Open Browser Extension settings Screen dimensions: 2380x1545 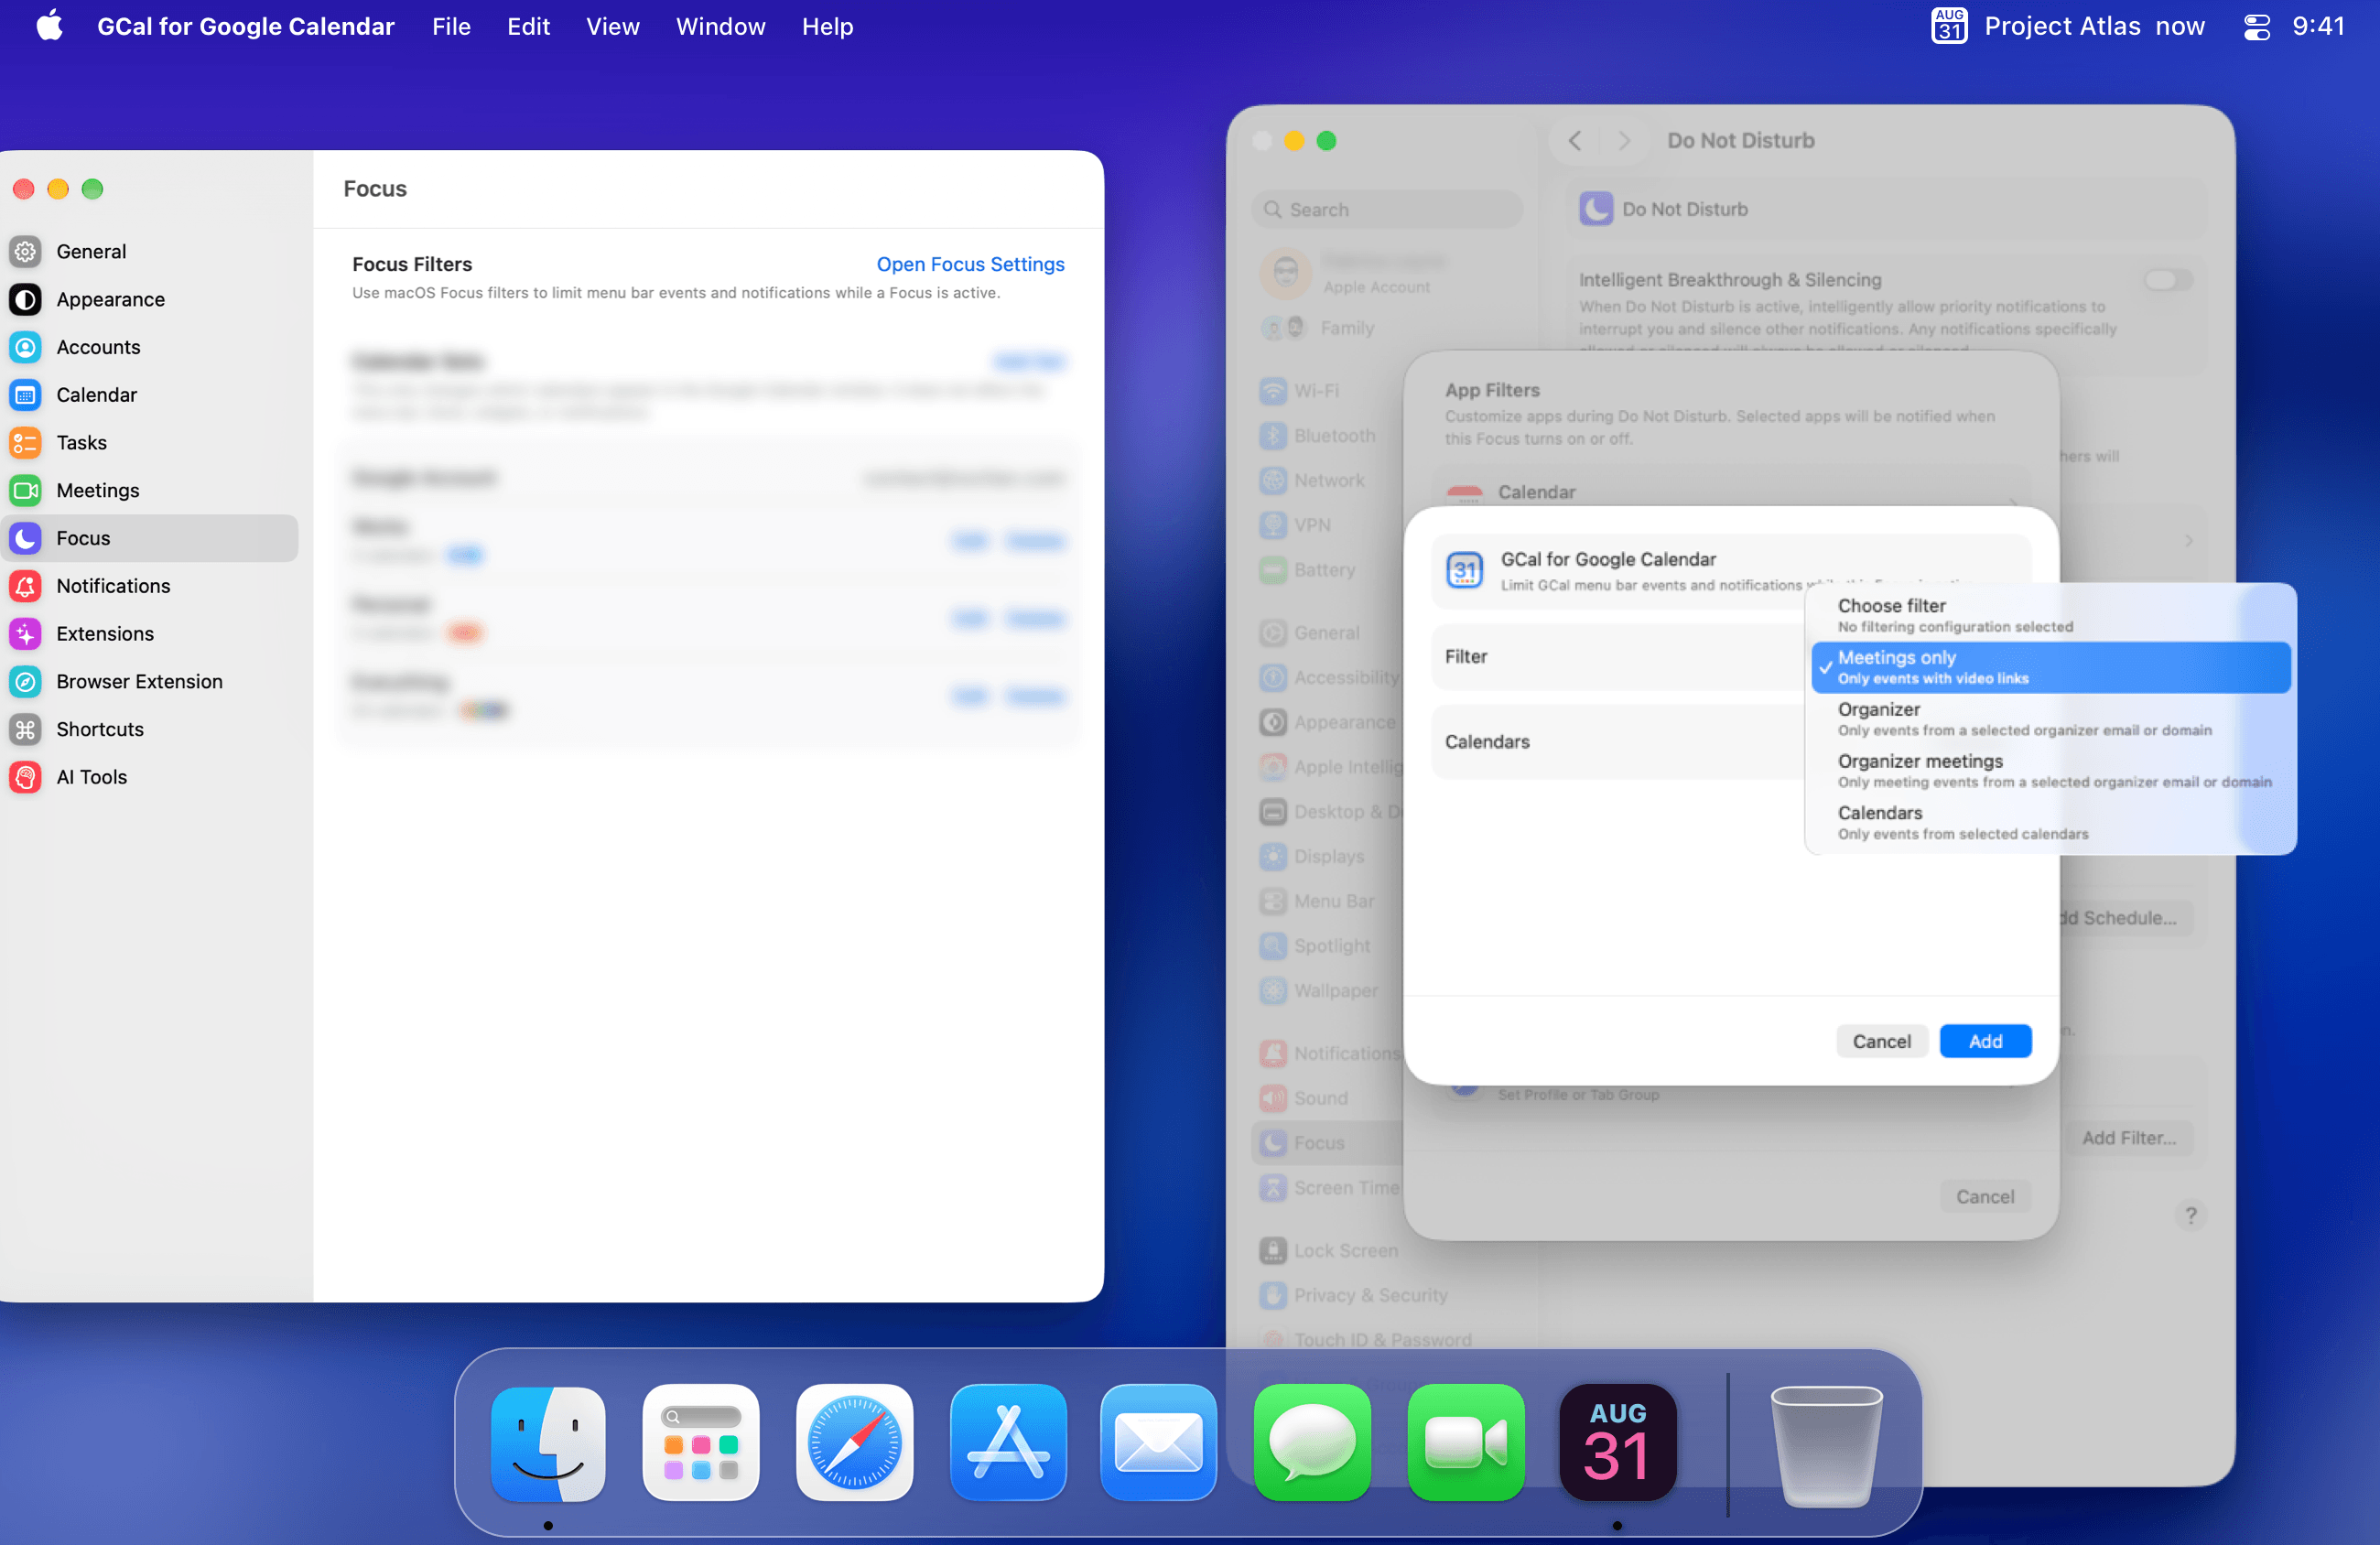coord(150,681)
